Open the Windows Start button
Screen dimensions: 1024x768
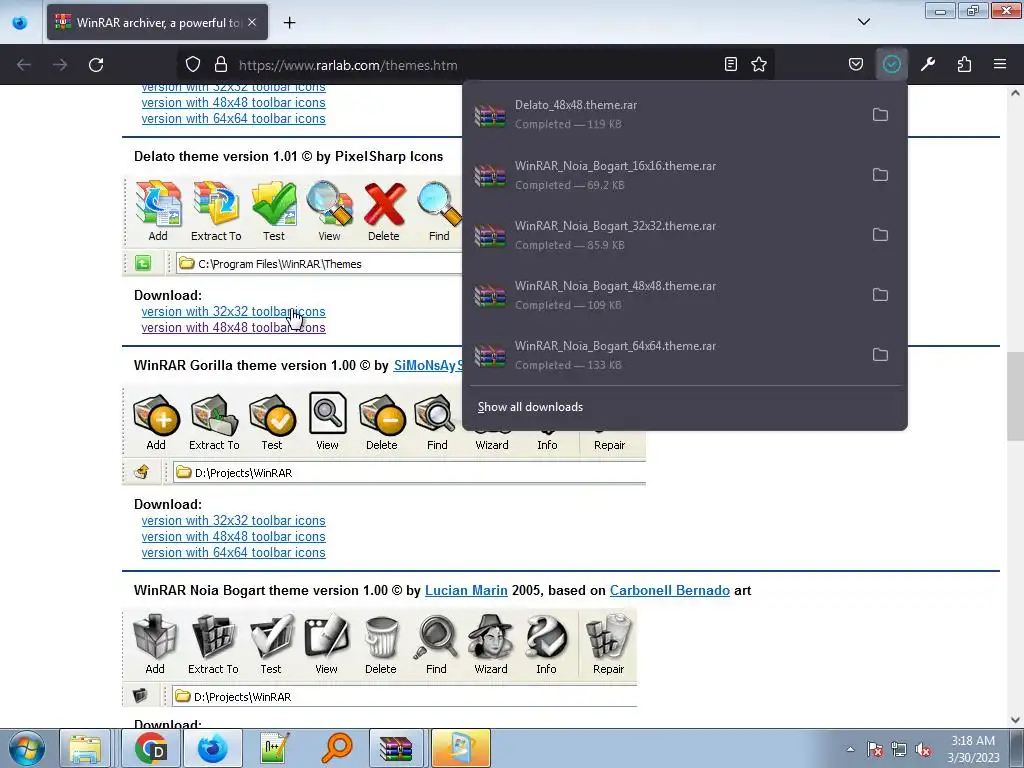point(27,748)
